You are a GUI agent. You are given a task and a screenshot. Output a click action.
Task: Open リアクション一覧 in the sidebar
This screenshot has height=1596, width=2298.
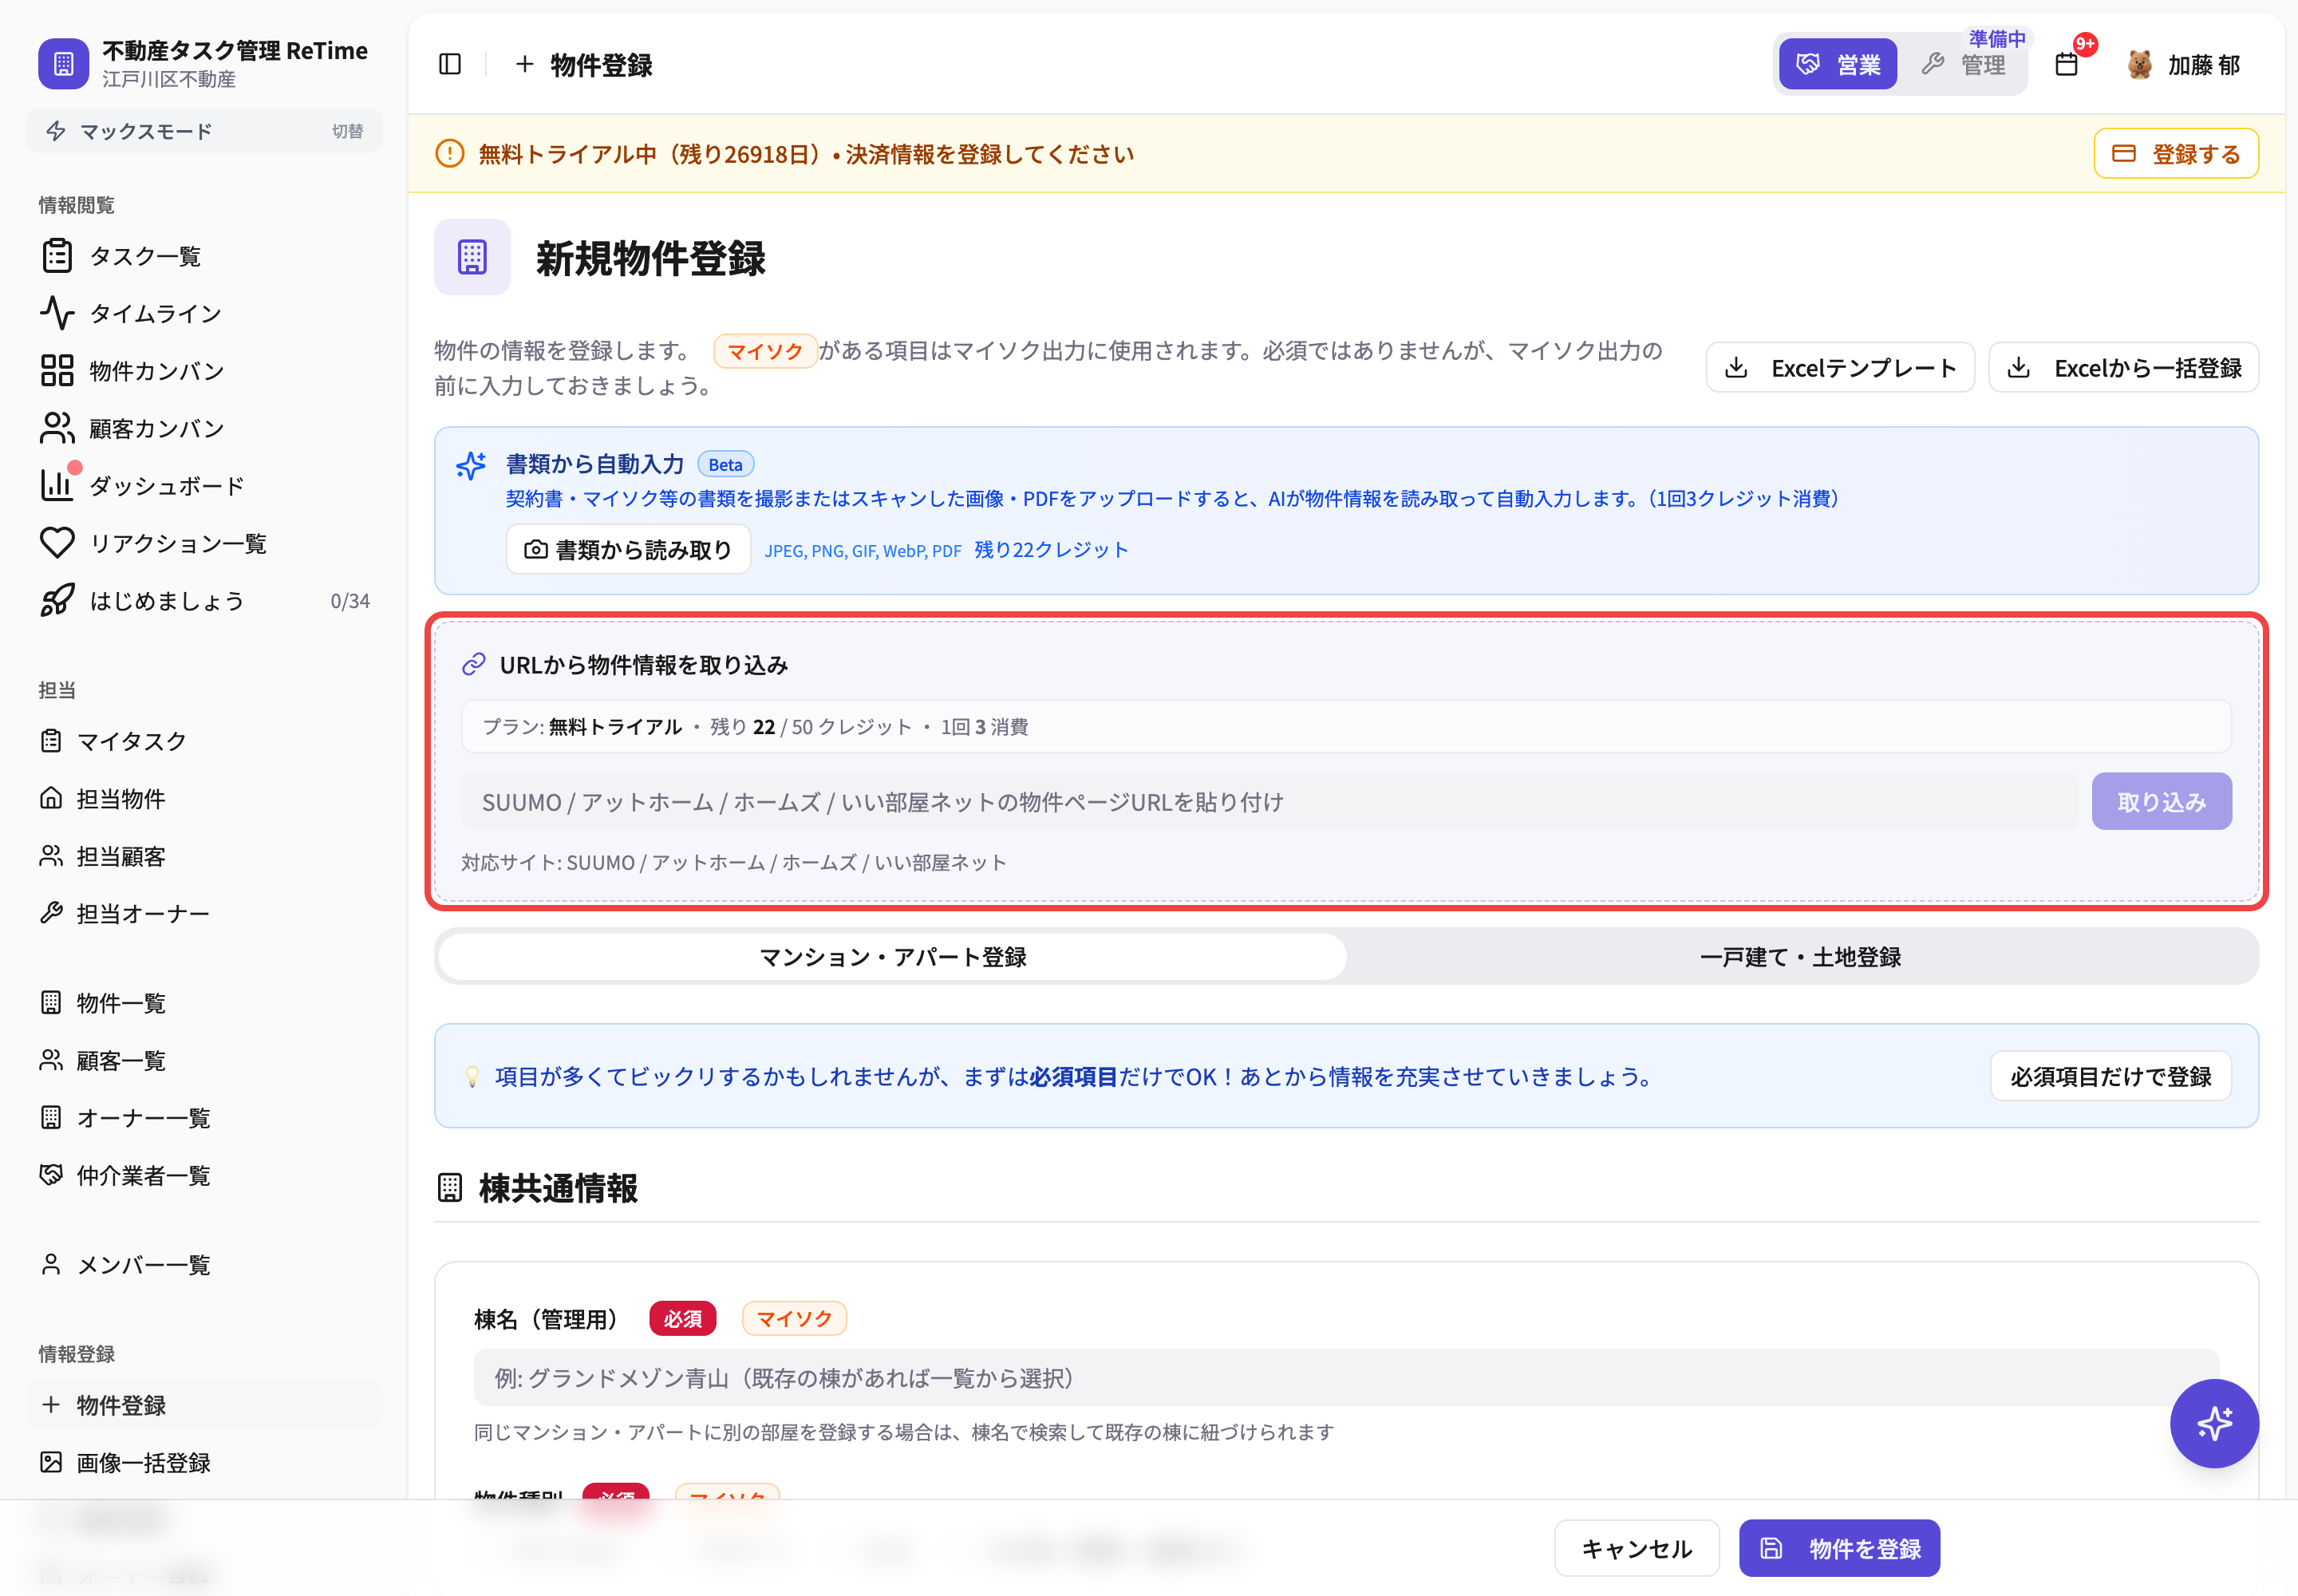click(x=204, y=544)
